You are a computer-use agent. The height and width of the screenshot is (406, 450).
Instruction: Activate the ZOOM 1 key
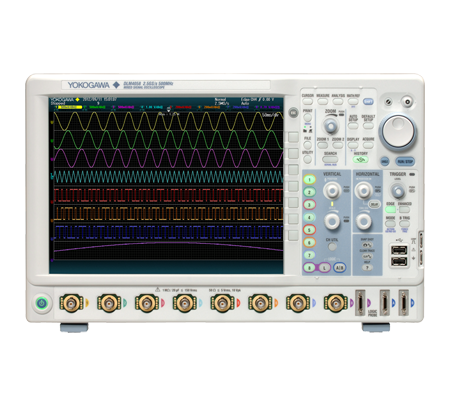tap(323, 145)
